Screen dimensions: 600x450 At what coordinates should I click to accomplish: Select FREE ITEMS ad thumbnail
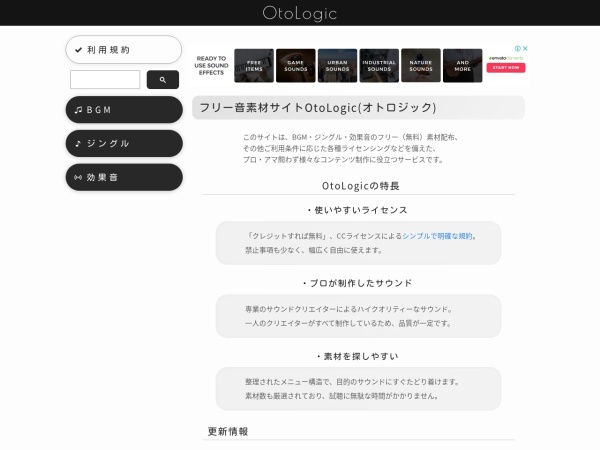pyautogui.click(x=254, y=65)
